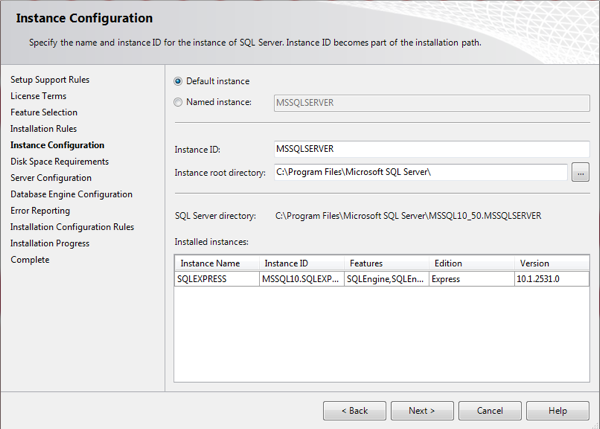Select Database Engine Configuration step
The width and height of the screenshot is (600, 429).
coord(72,194)
